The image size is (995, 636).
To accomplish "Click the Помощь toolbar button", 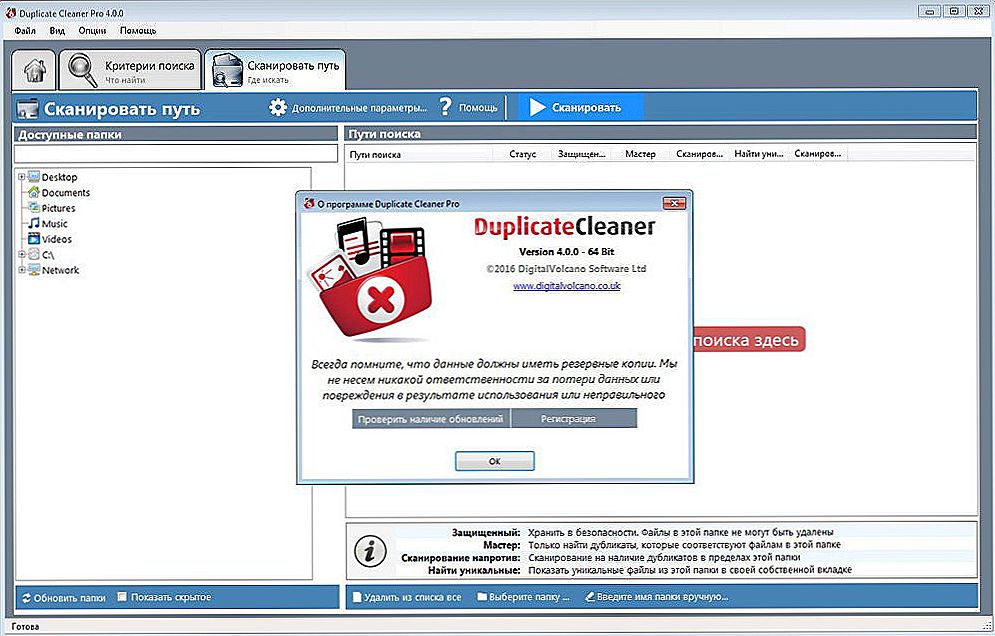I will [468, 107].
